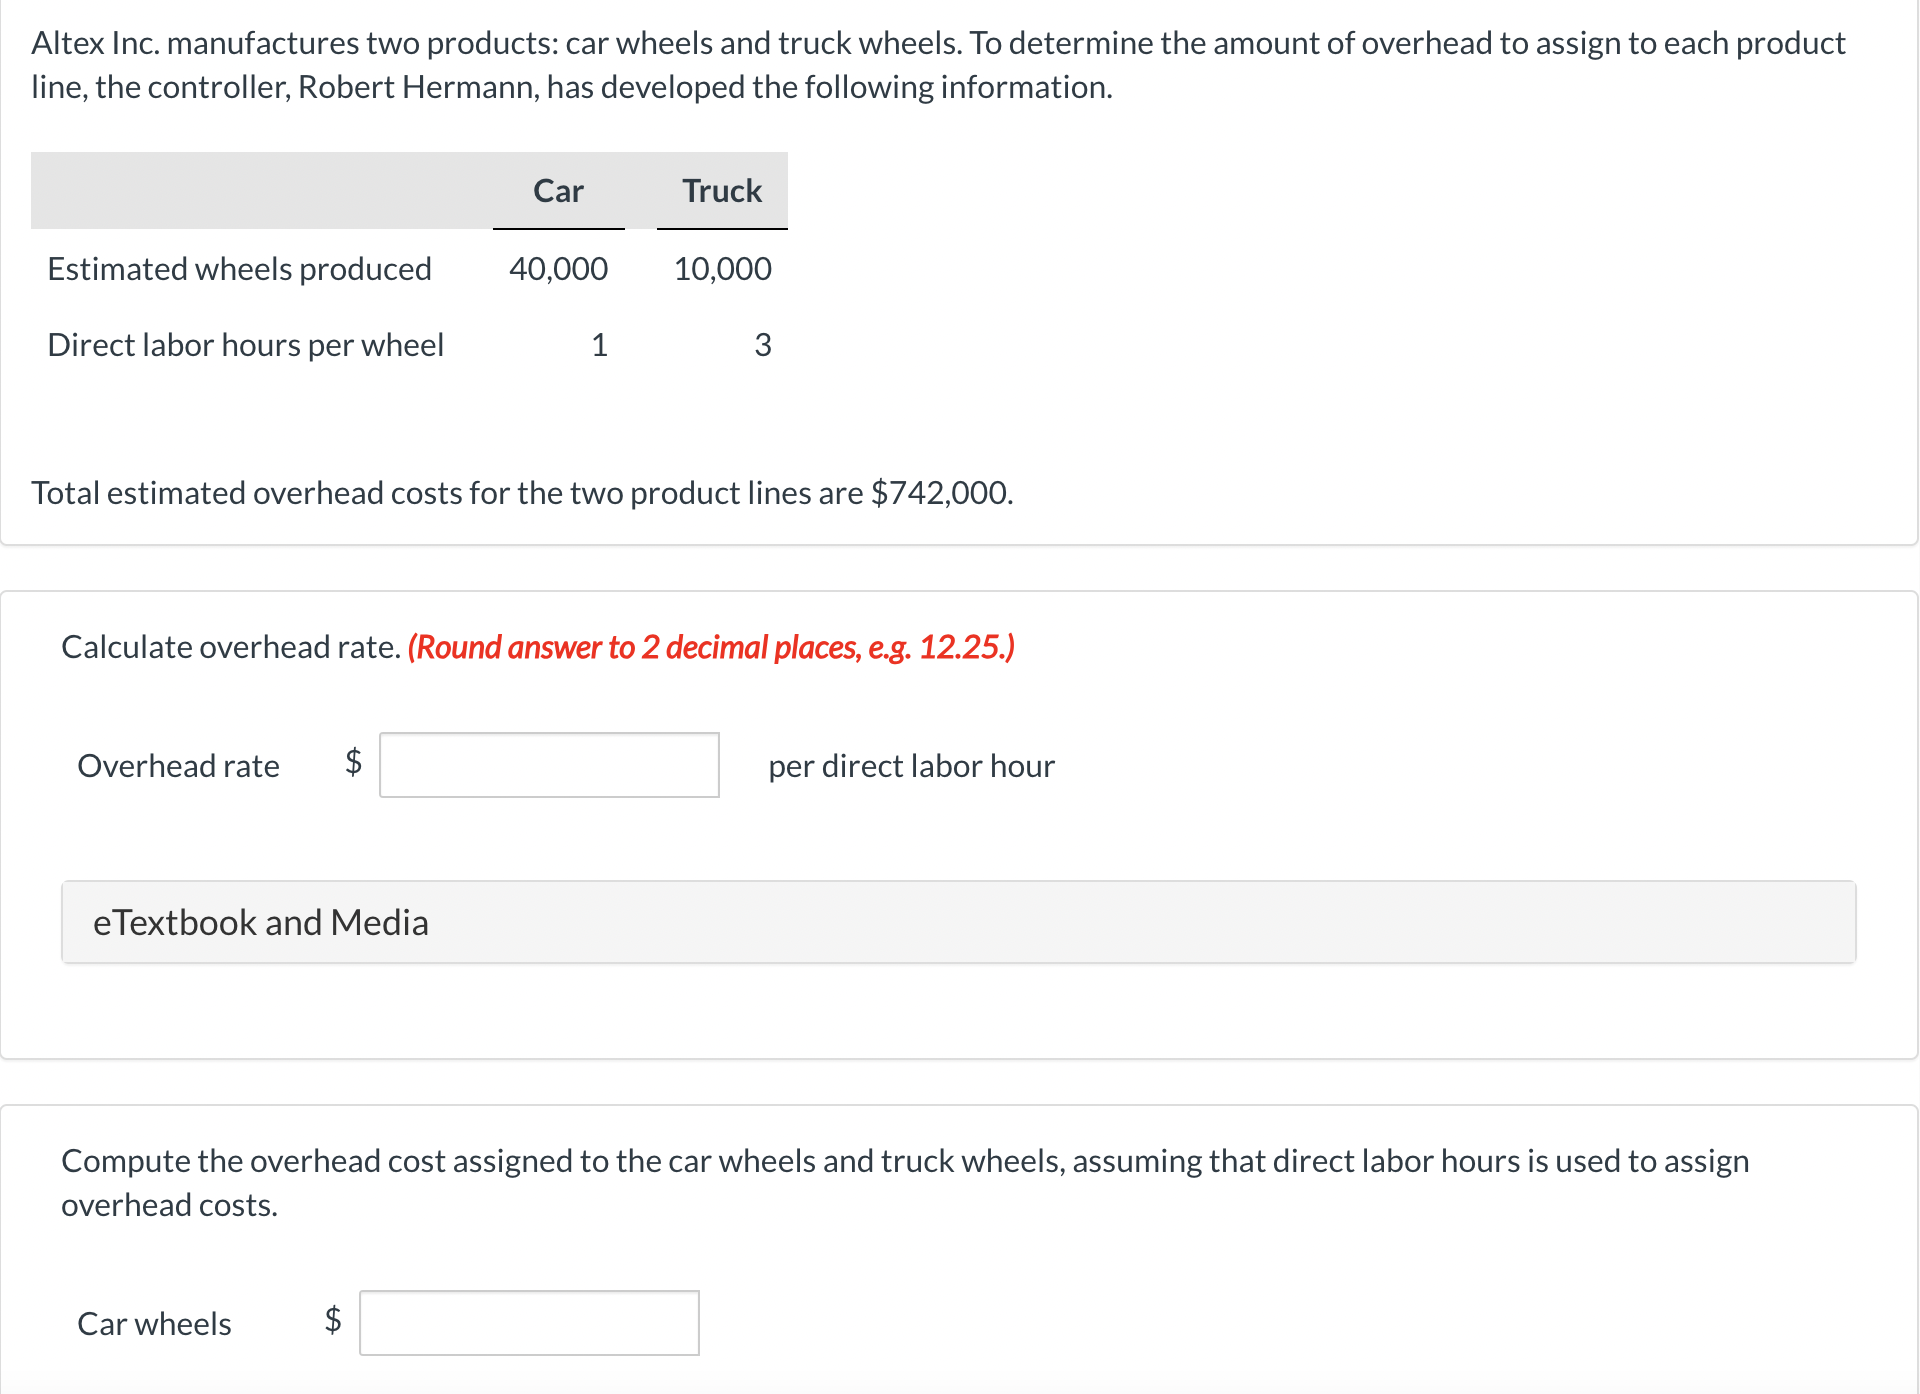Click the red rounding instruction text
This screenshot has height=1394, width=1920.
(x=711, y=647)
